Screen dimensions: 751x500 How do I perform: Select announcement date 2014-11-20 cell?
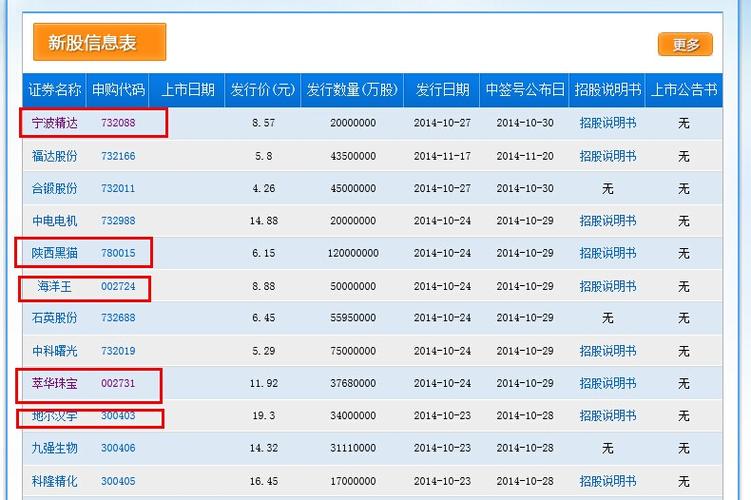point(525,156)
